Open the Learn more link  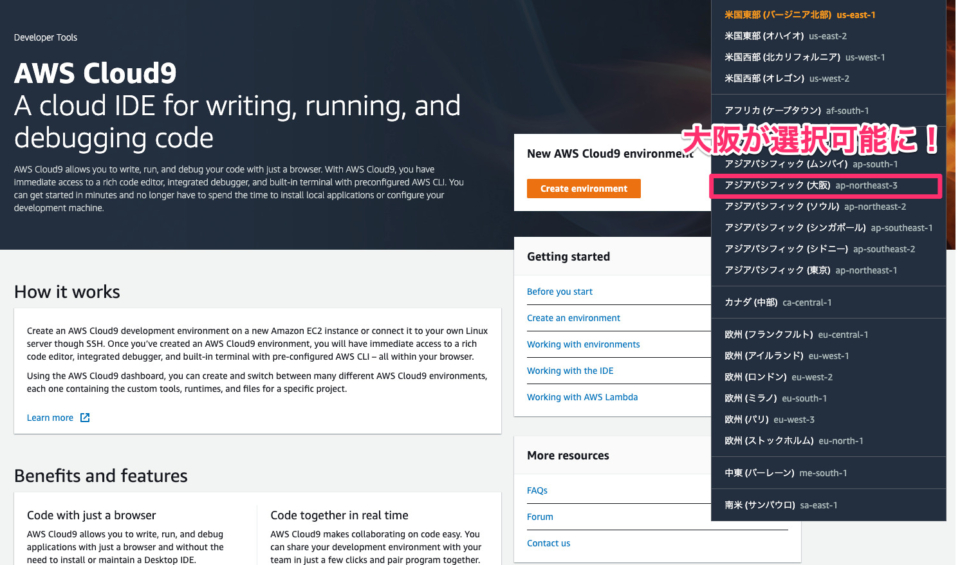coord(50,417)
